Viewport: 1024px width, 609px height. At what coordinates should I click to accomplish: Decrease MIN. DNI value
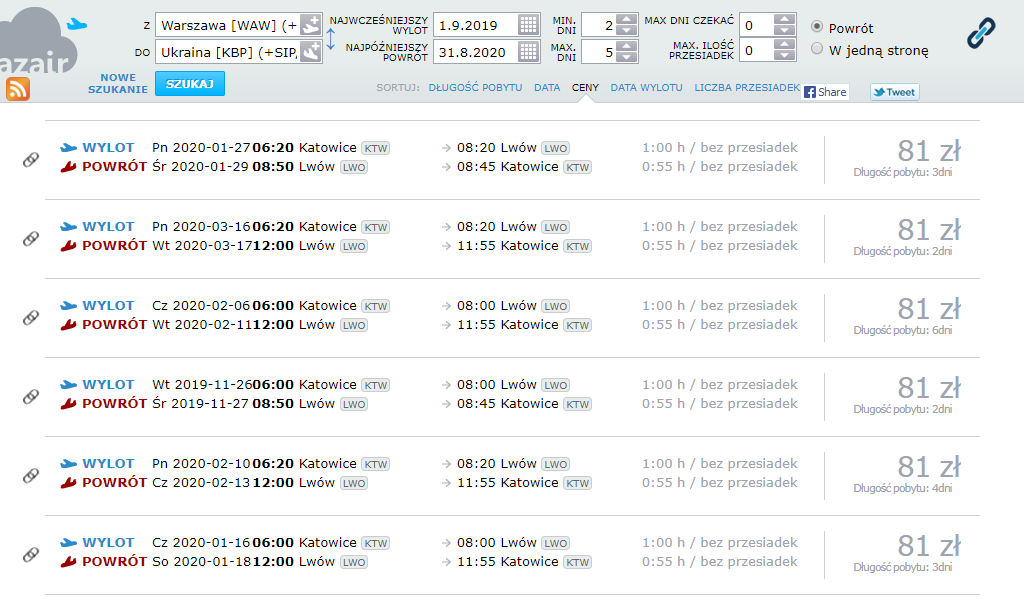pyautogui.click(x=626, y=31)
